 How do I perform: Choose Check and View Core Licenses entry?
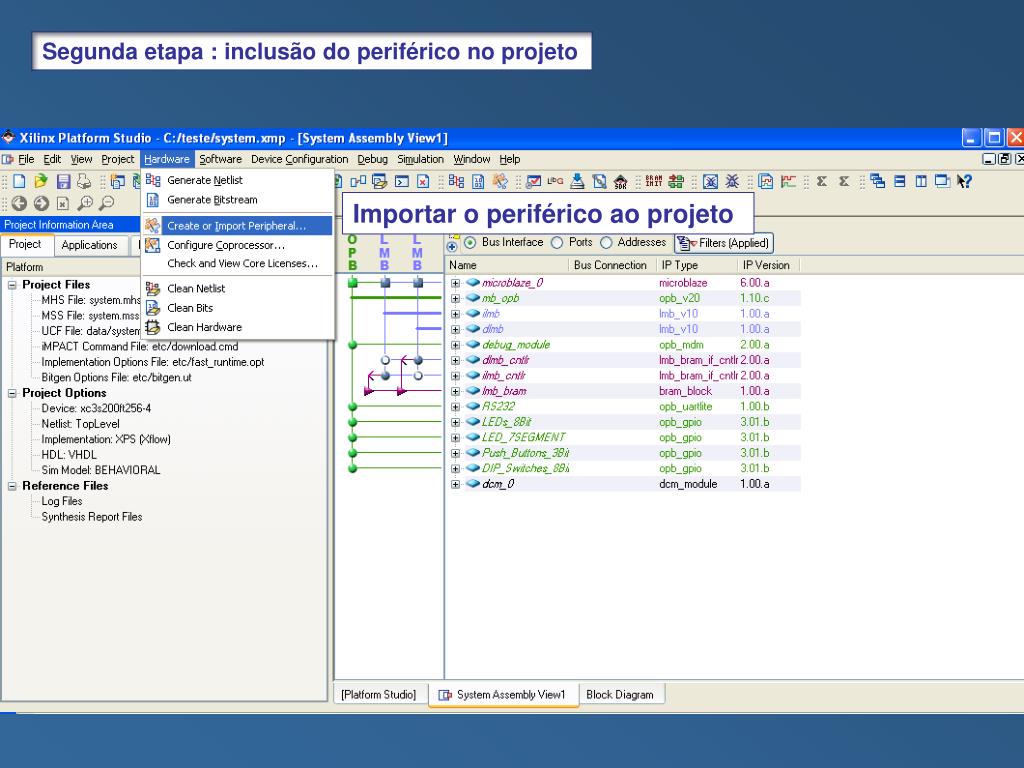click(238, 263)
